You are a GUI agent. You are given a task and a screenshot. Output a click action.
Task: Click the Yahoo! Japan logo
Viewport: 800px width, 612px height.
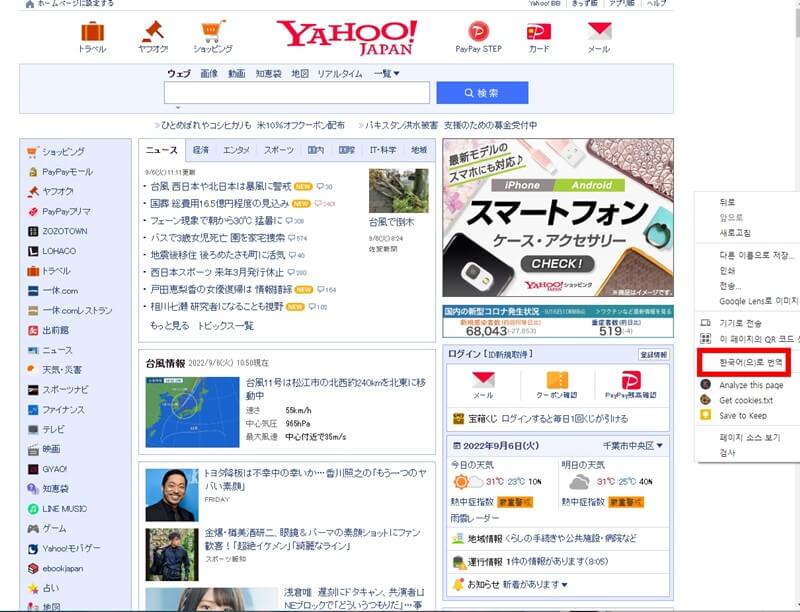coord(347,37)
